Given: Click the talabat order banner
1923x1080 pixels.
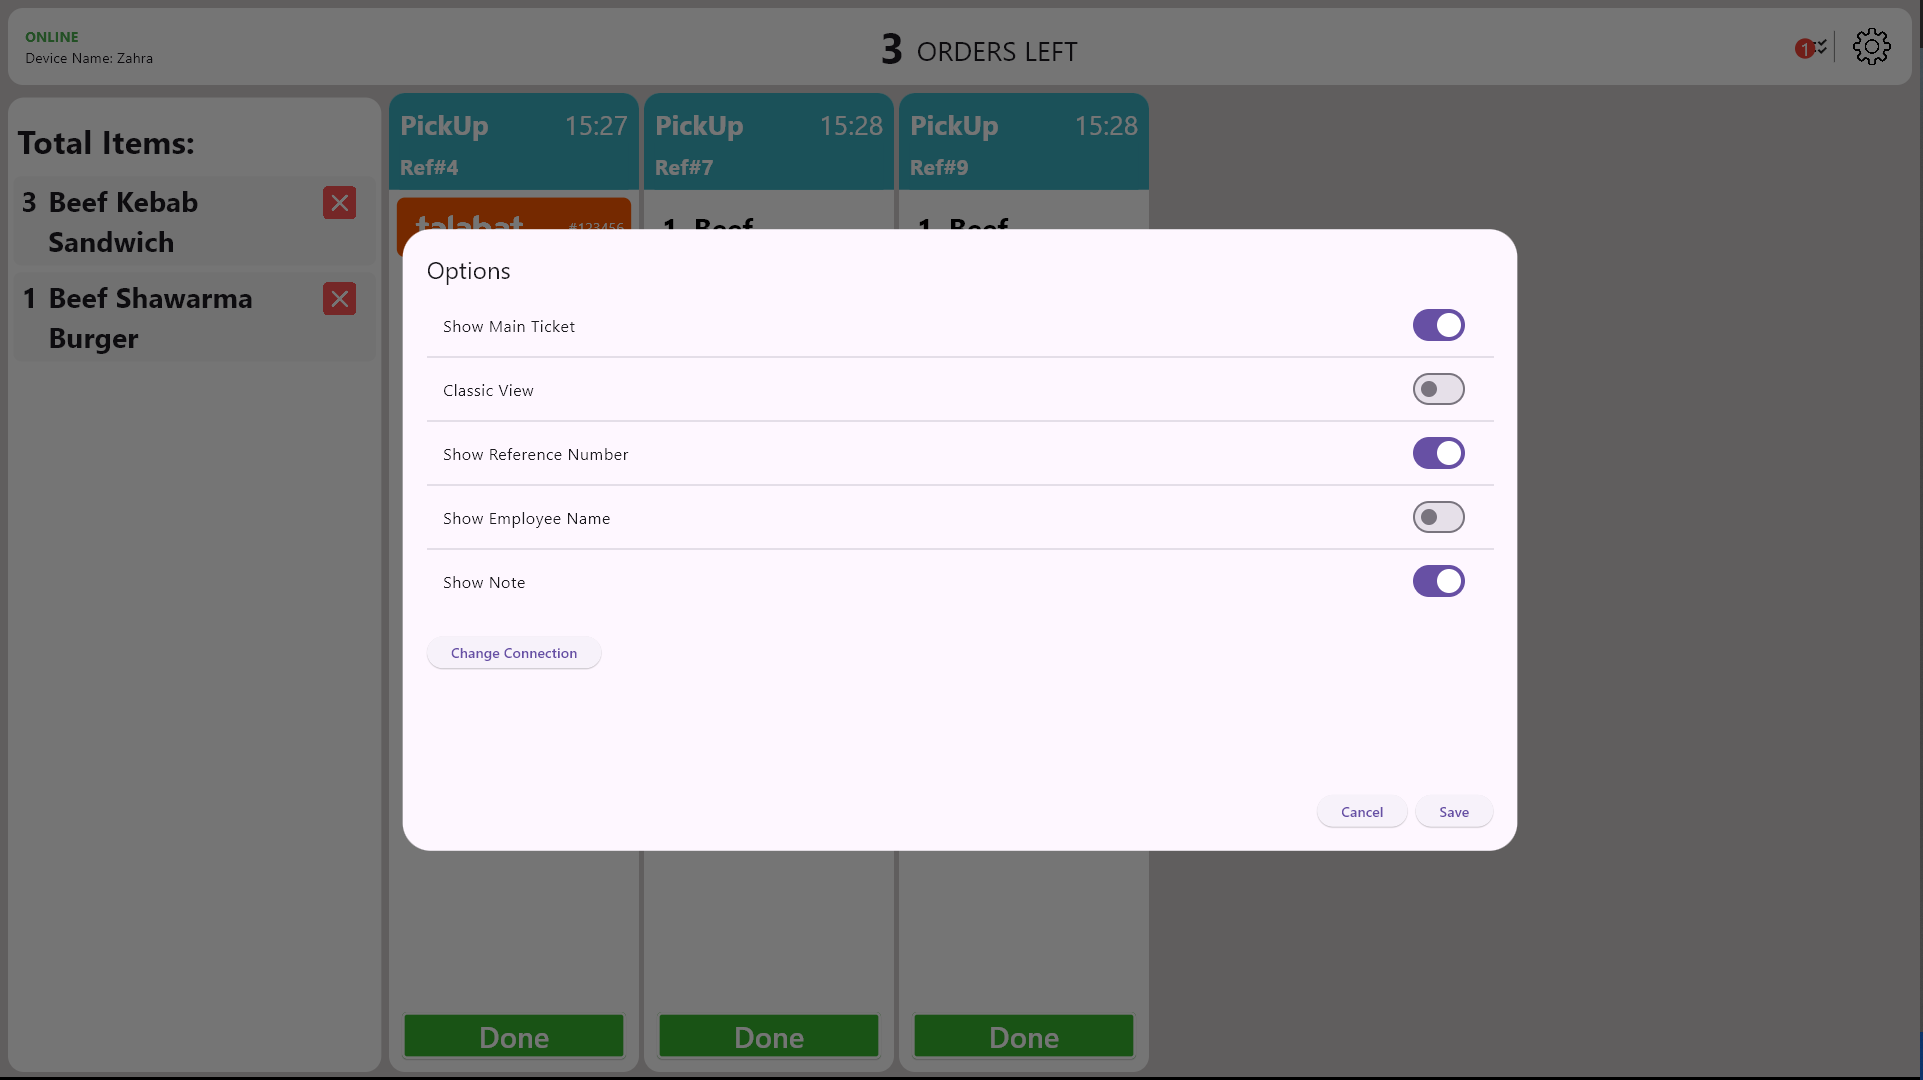Looking at the screenshot, I should tap(514, 214).
